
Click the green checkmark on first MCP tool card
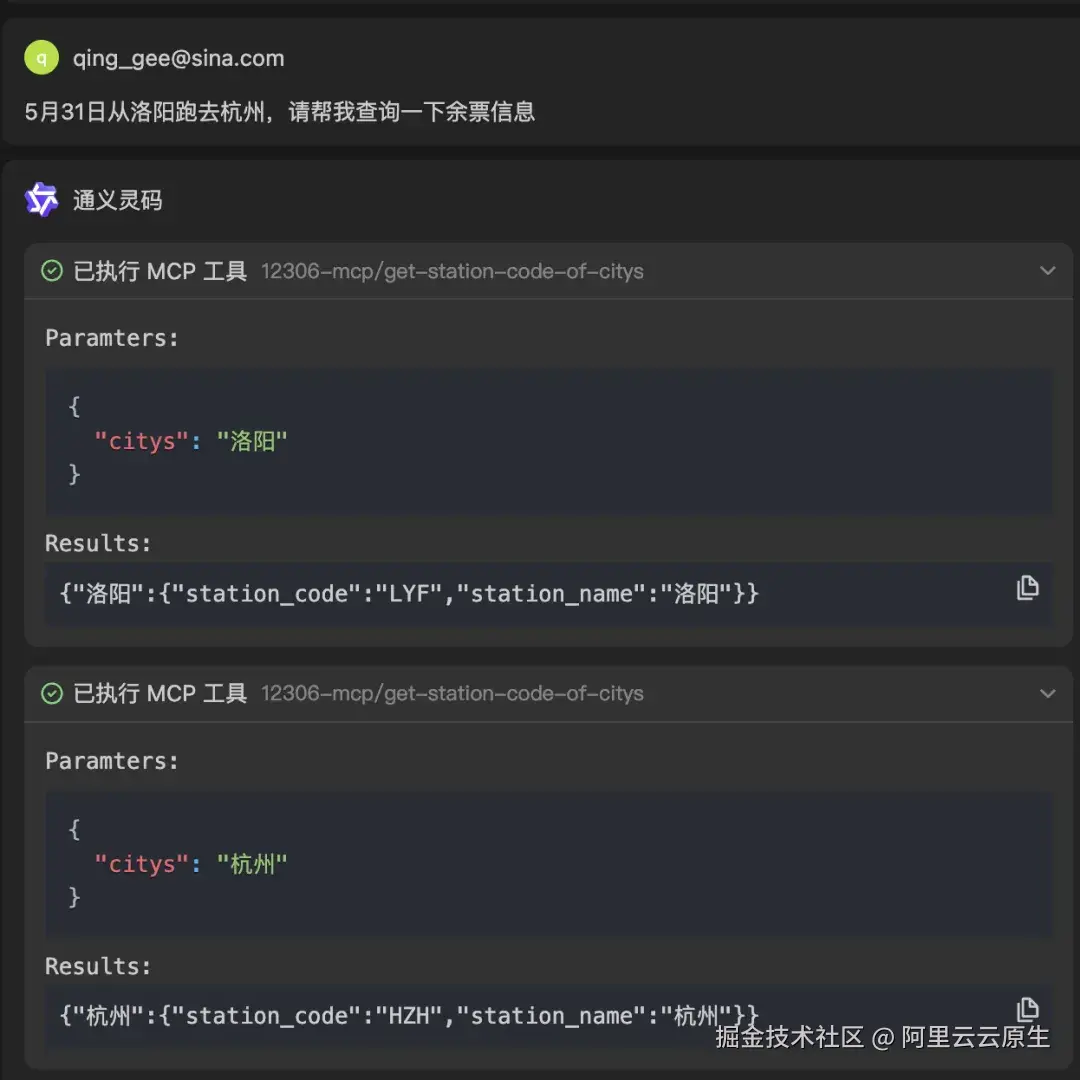click(51, 270)
